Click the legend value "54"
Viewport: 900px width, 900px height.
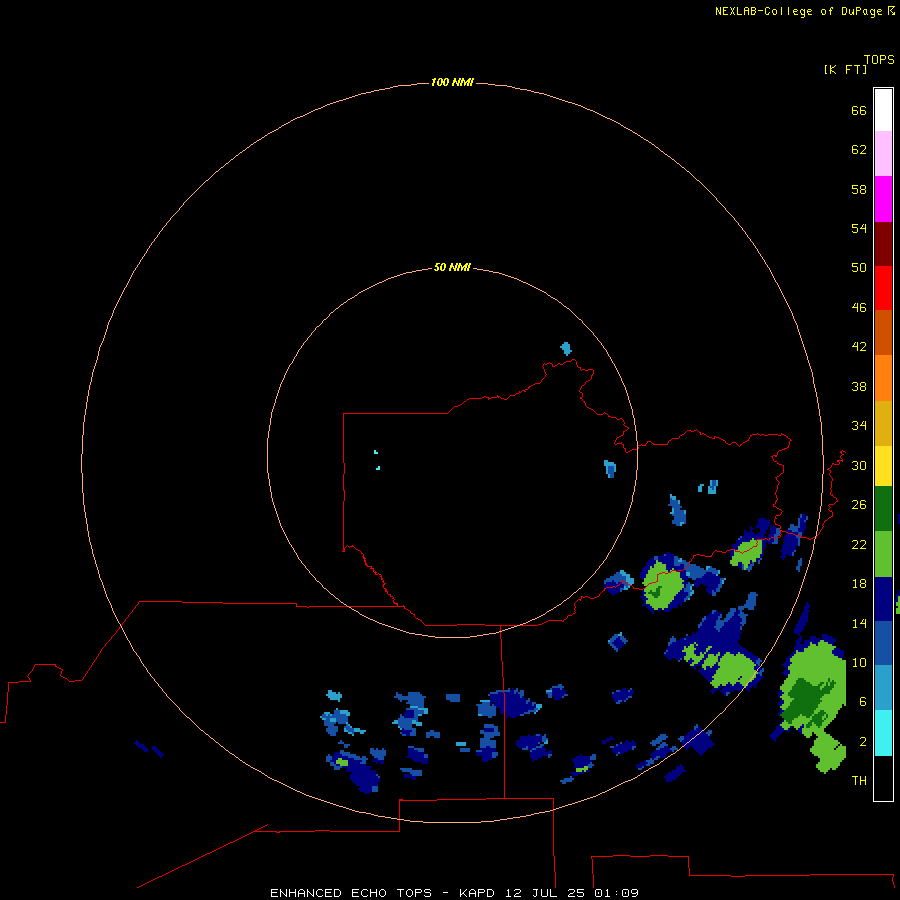(859, 229)
